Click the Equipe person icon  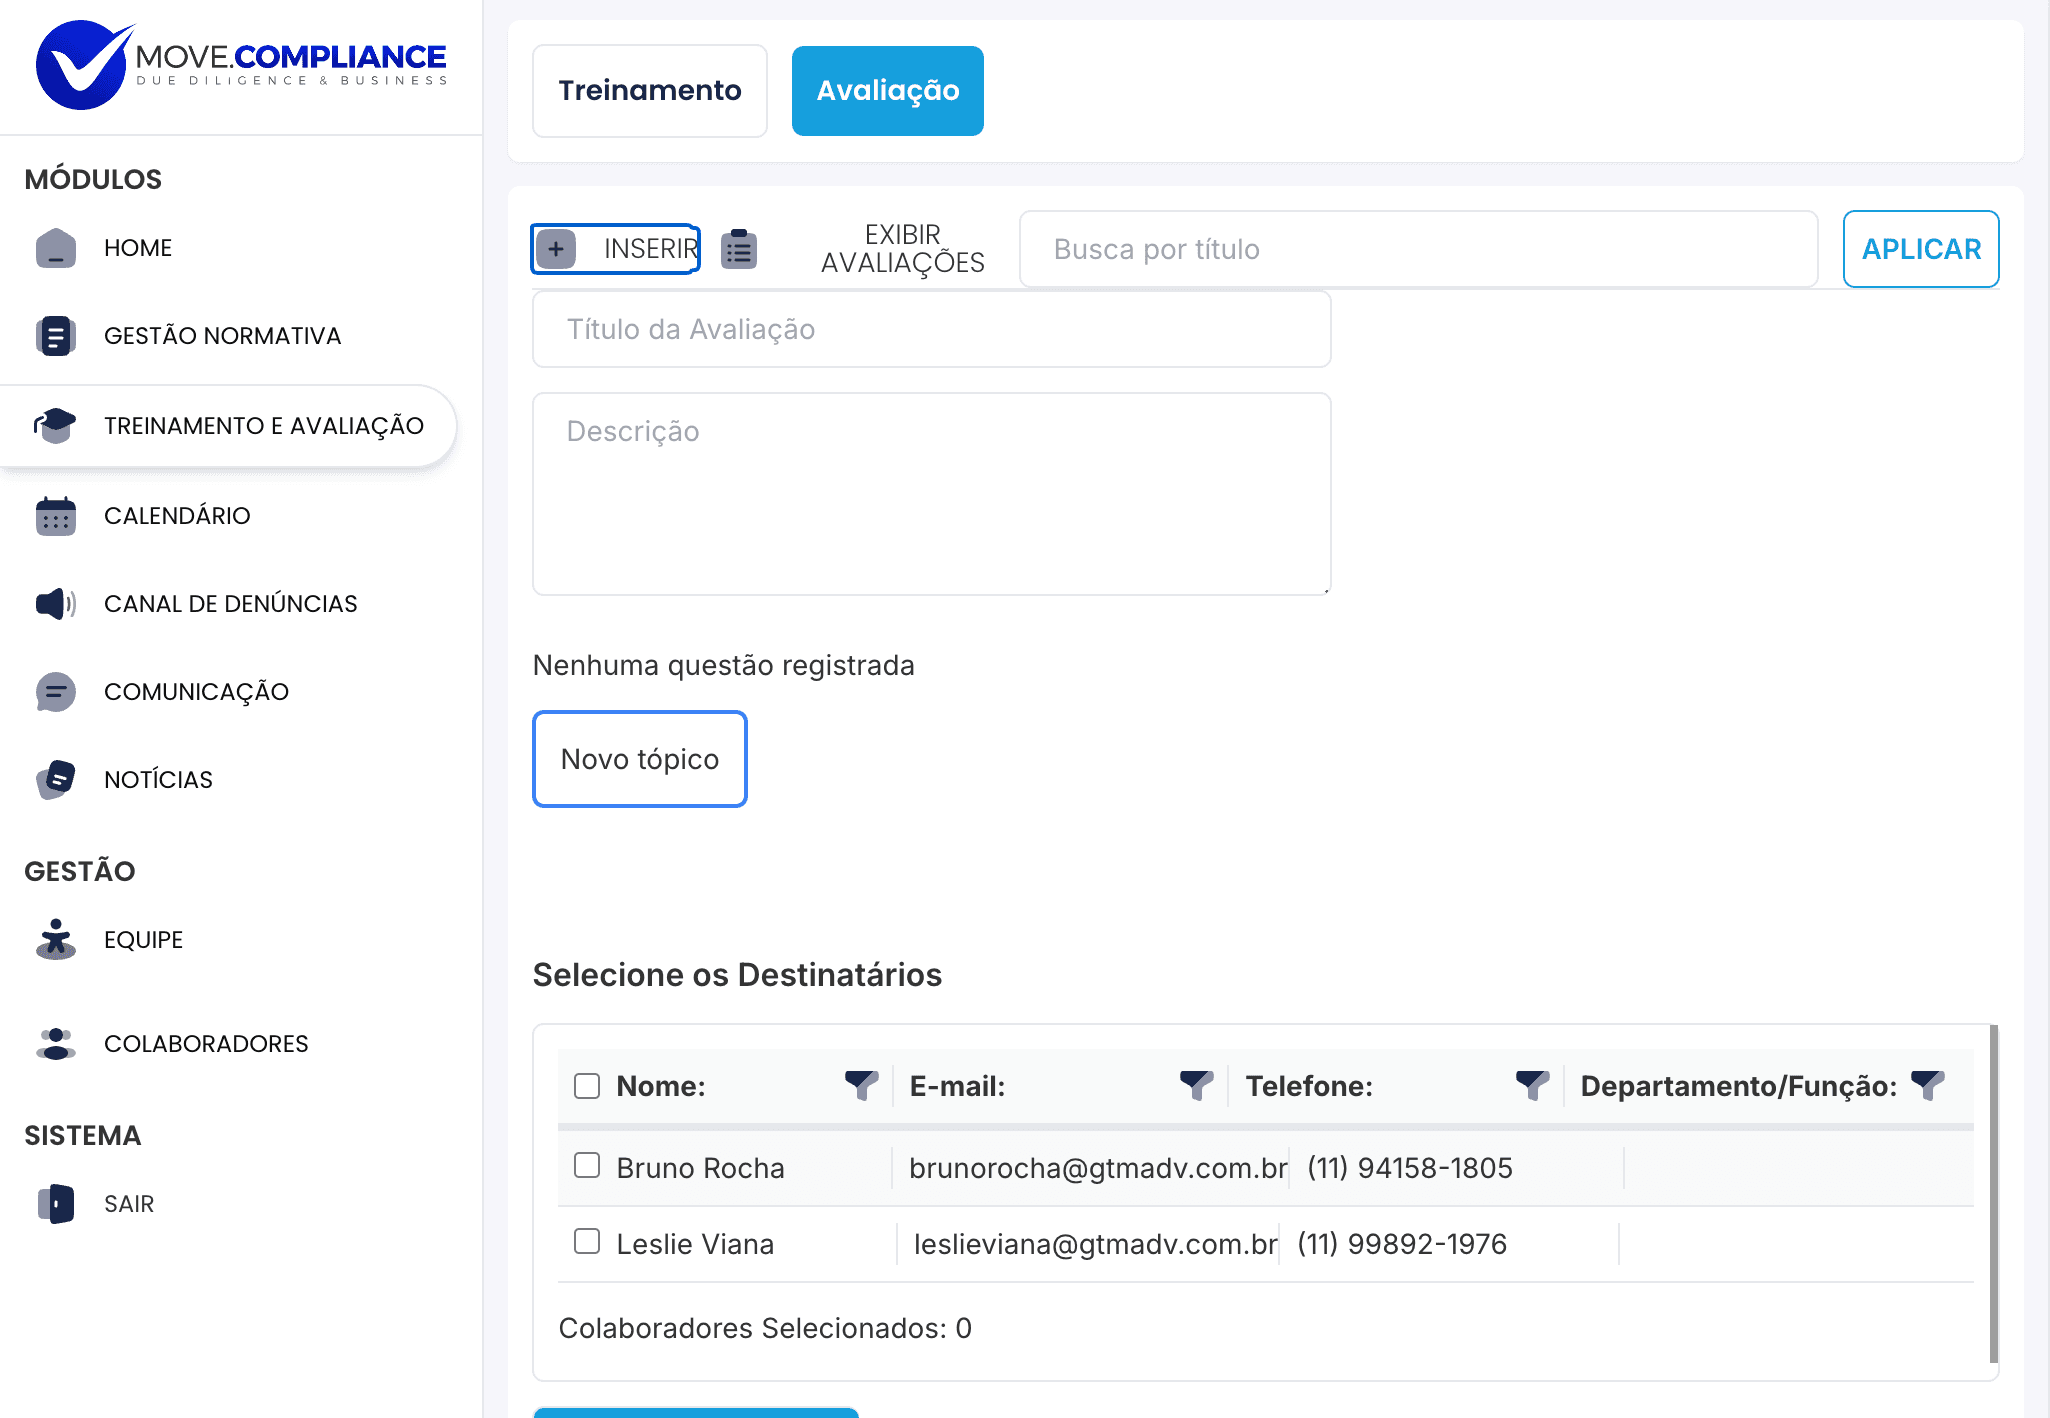click(56, 940)
